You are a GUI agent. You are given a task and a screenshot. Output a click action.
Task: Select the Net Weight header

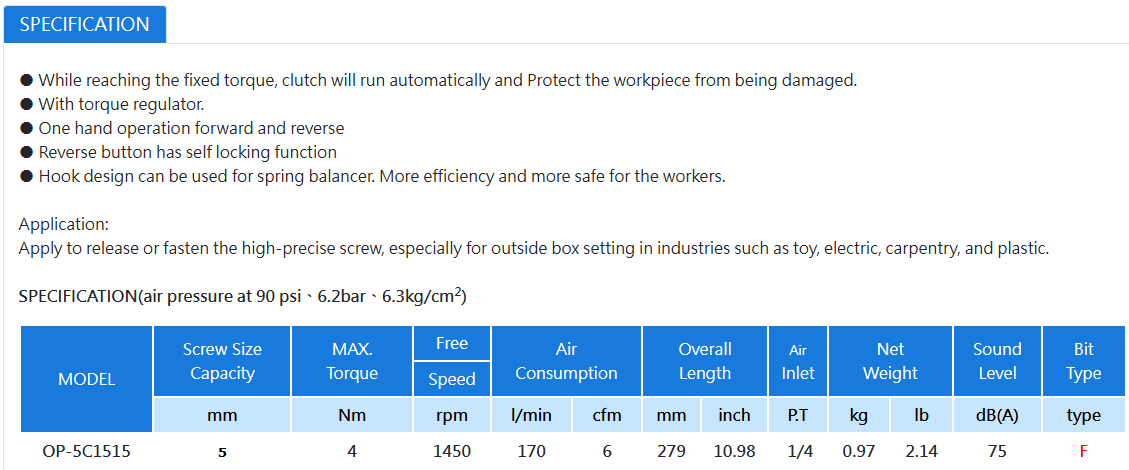[891, 361]
